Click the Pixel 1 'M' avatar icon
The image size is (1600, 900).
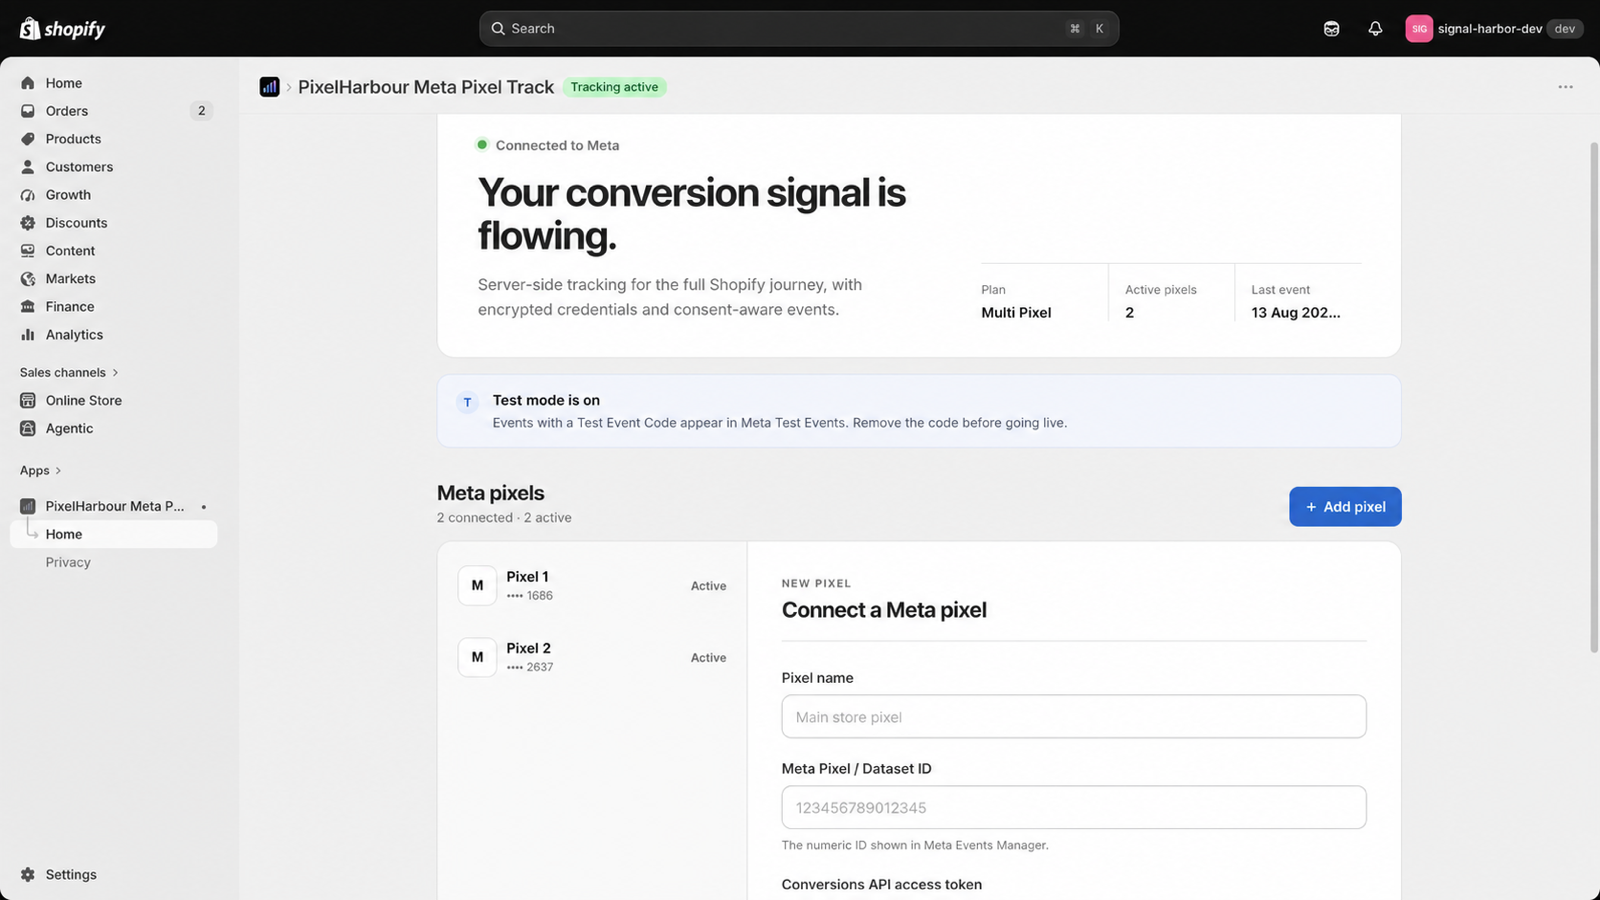pyautogui.click(x=477, y=586)
